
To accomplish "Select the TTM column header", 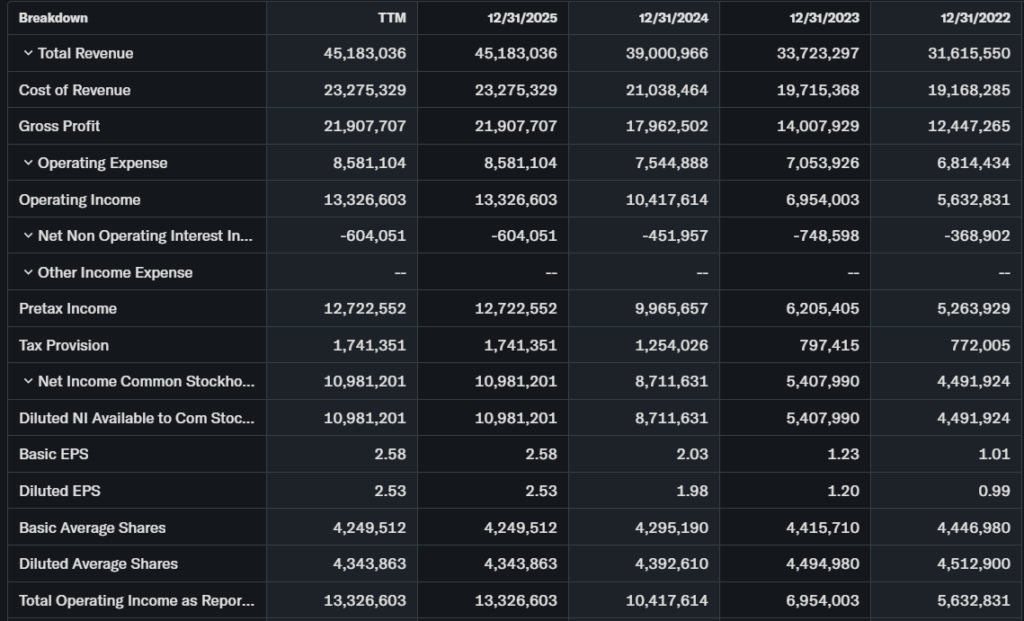I will (391, 18).
